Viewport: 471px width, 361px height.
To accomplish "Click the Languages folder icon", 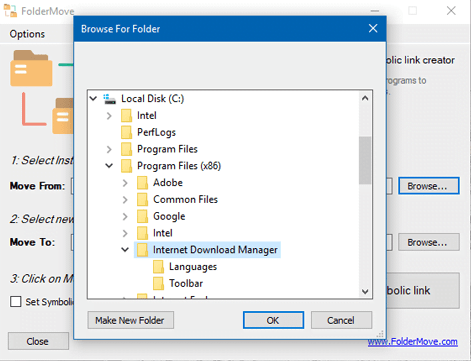I will pos(158,267).
